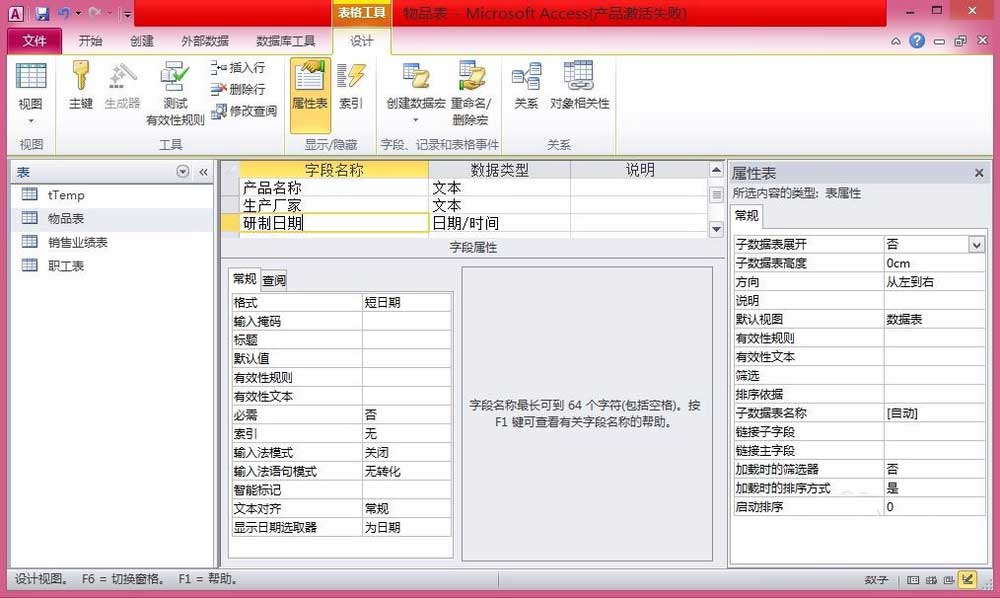The height and width of the screenshot is (598, 1000).
Task: Click the 索引 property value 无
Action: [407, 434]
